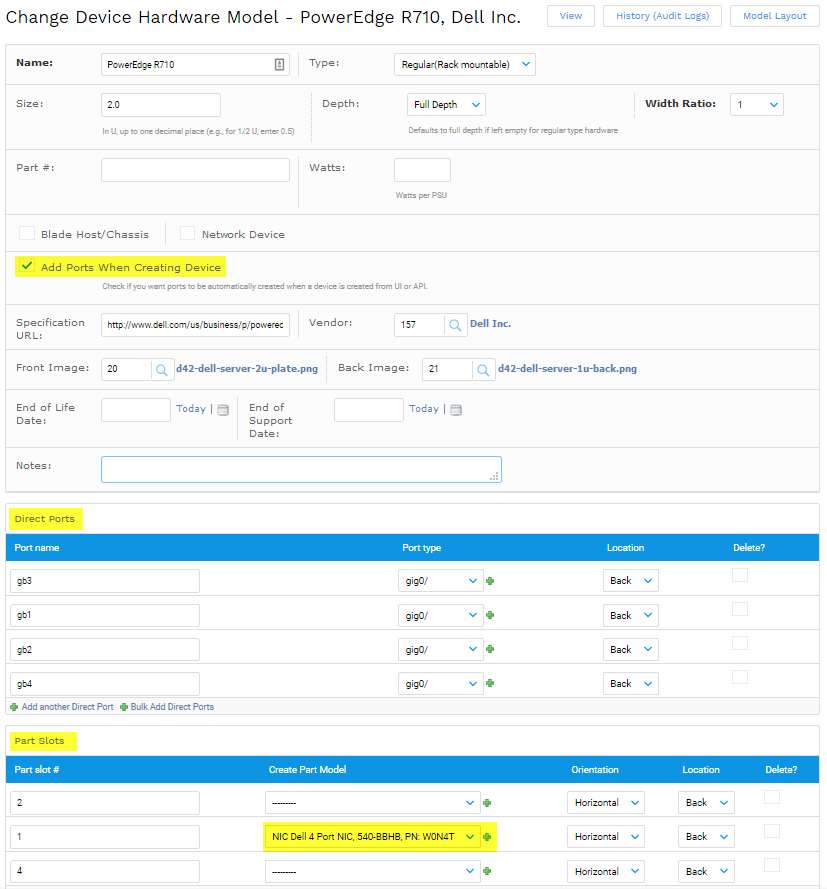The width and height of the screenshot is (827, 889).
Task: Click the Watts input field
Action: [422, 170]
